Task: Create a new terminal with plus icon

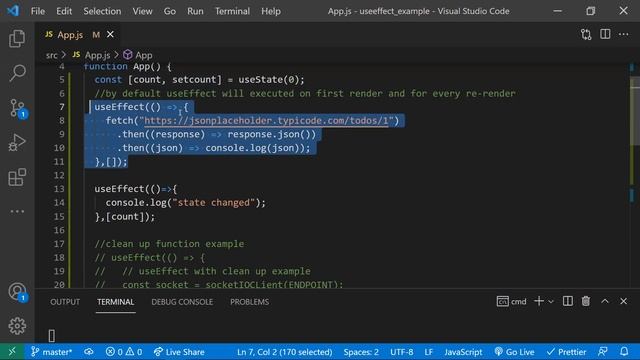Action: pyautogui.click(x=539, y=301)
